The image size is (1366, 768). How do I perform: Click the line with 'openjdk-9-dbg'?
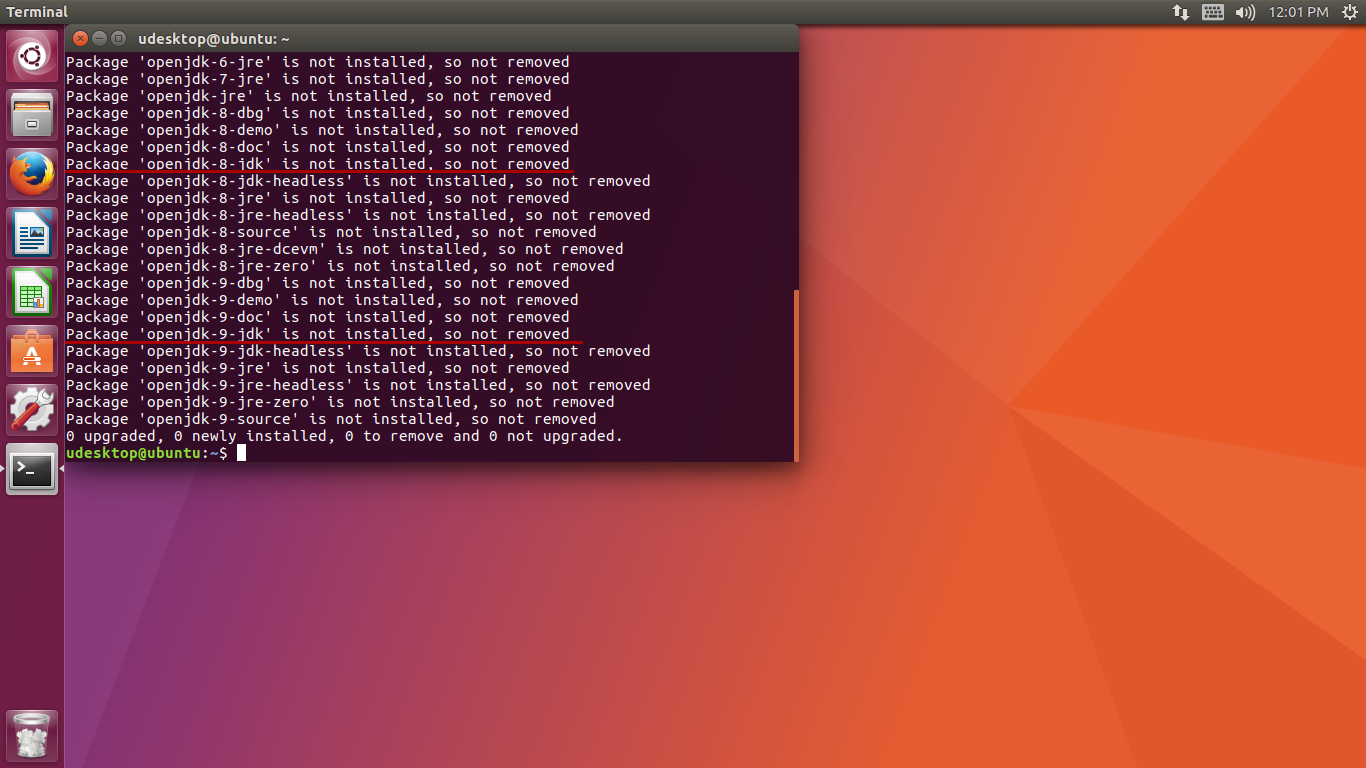click(318, 283)
